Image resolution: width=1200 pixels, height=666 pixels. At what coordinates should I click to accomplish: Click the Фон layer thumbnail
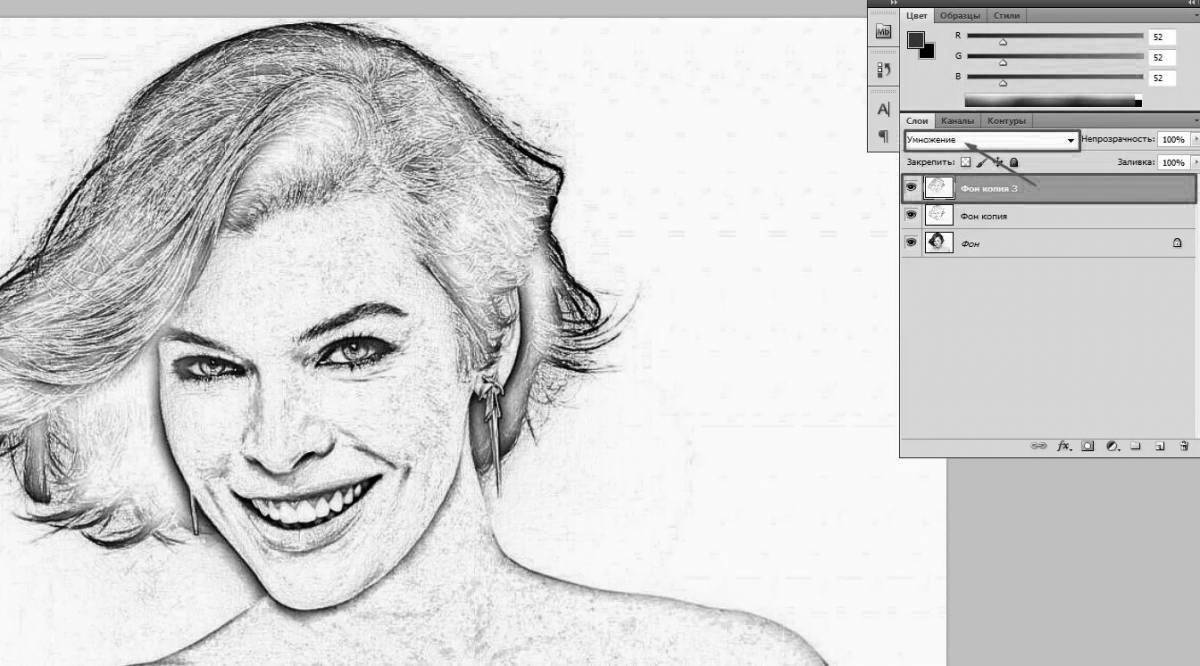click(938, 242)
